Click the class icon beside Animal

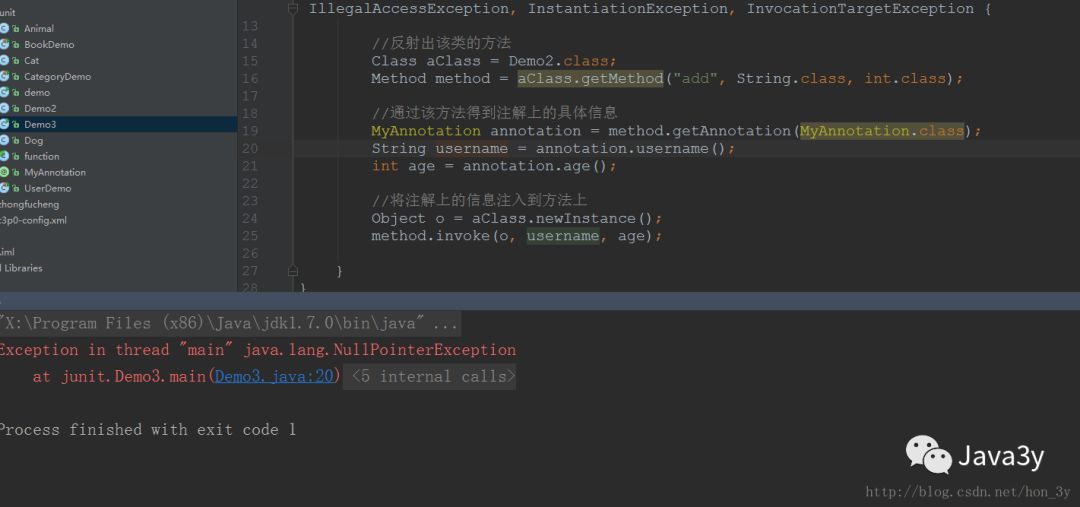(x=4, y=28)
